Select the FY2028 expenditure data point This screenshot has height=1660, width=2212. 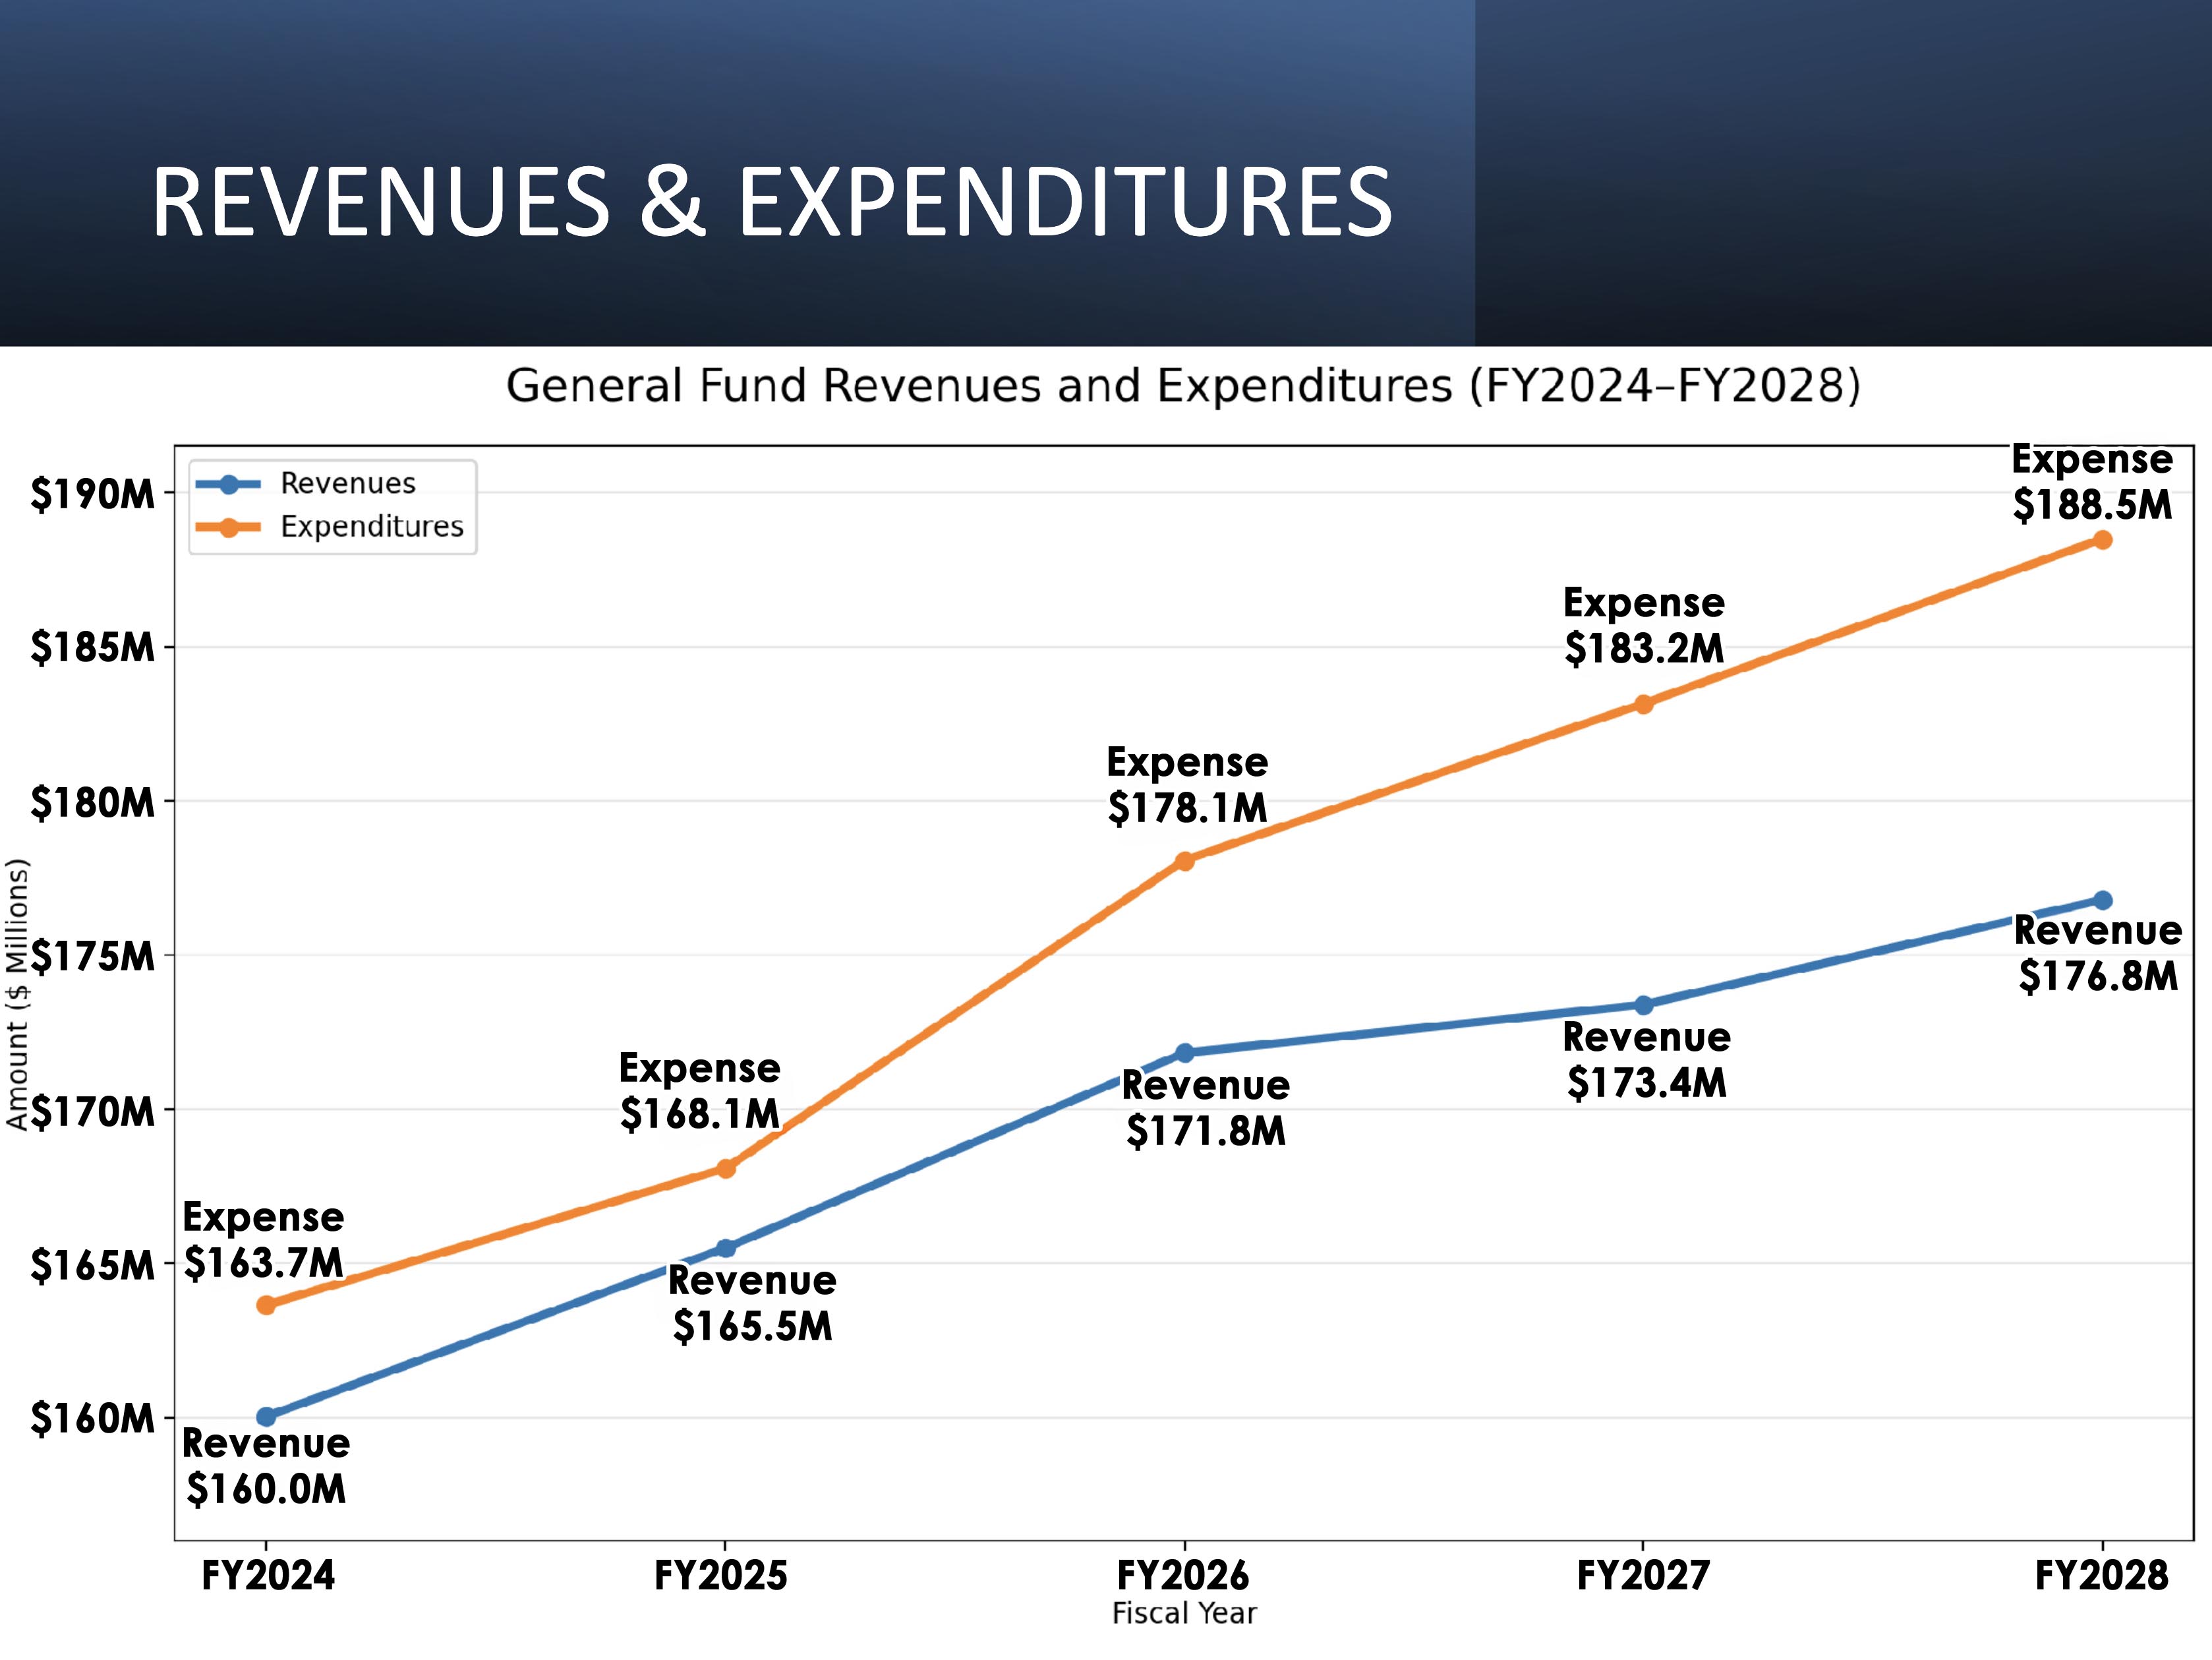[x=2102, y=540]
